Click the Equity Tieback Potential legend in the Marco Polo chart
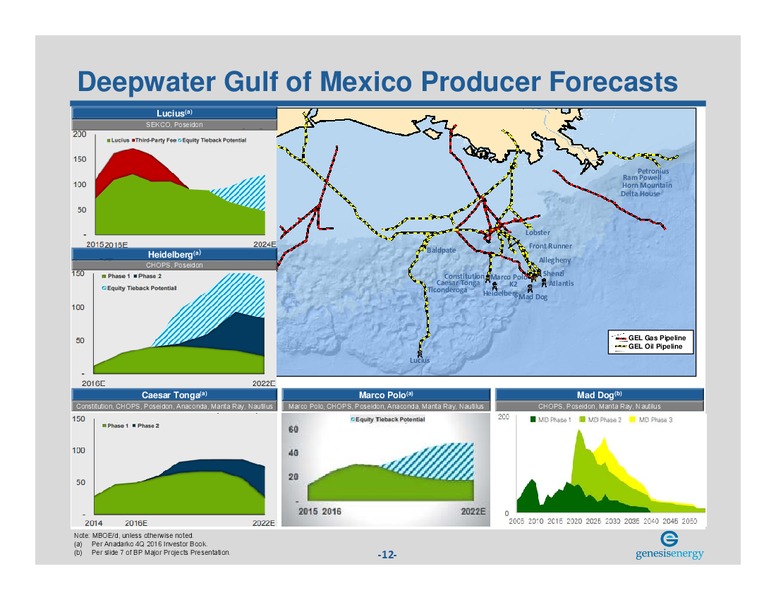The image size is (776, 600). [x=388, y=419]
